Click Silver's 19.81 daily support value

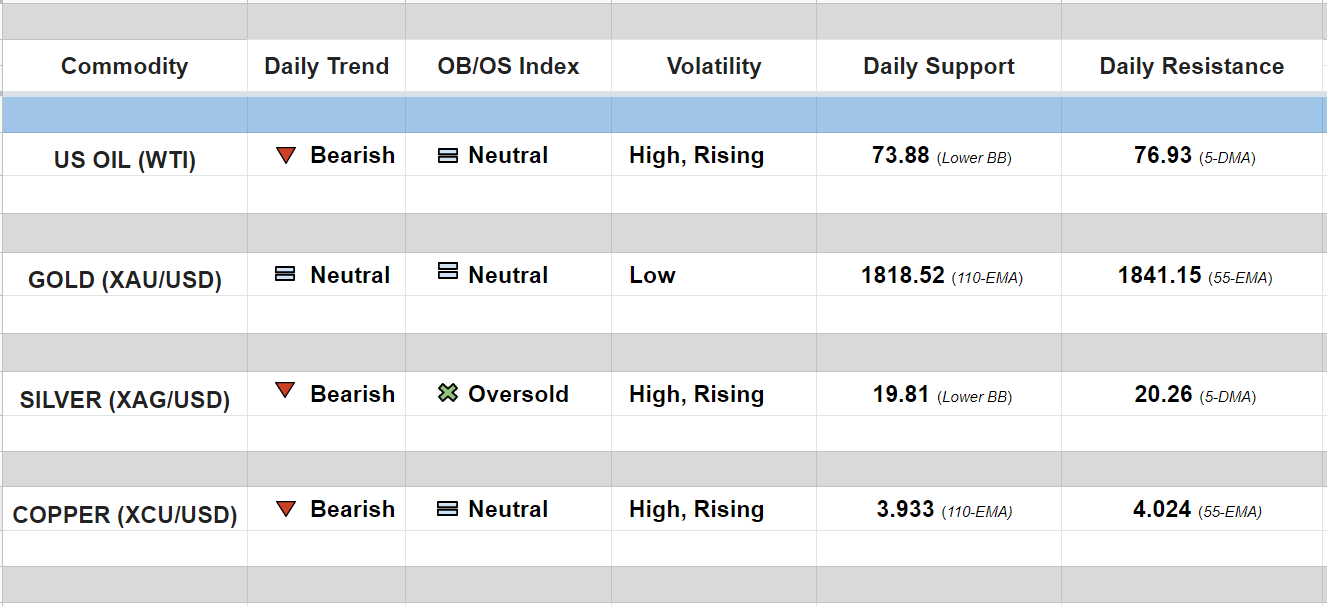(901, 395)
